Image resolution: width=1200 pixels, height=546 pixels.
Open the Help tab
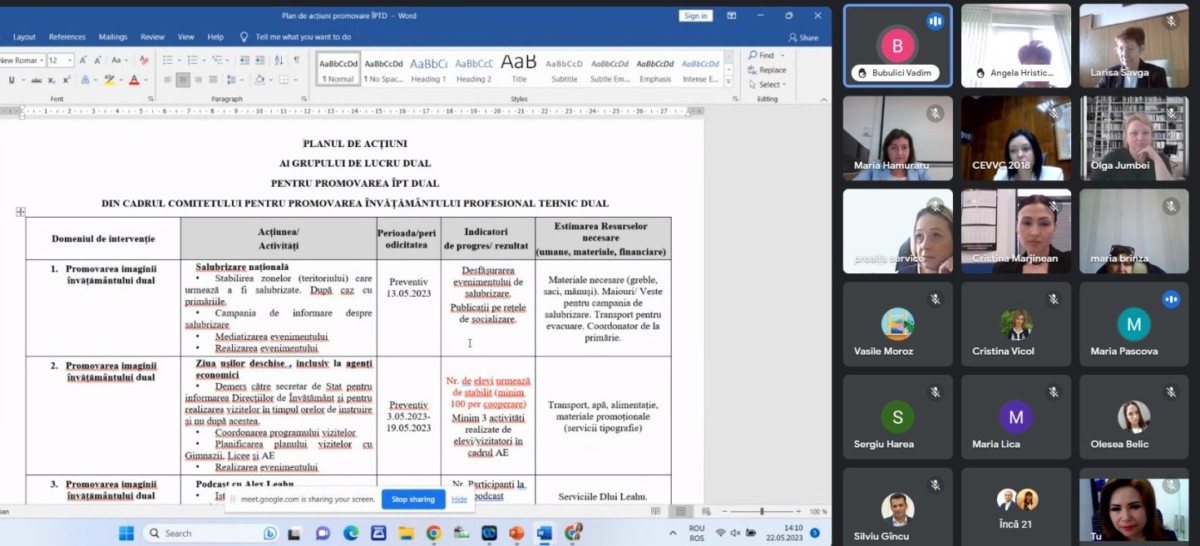pyautogui.click(x=215, y=37)
